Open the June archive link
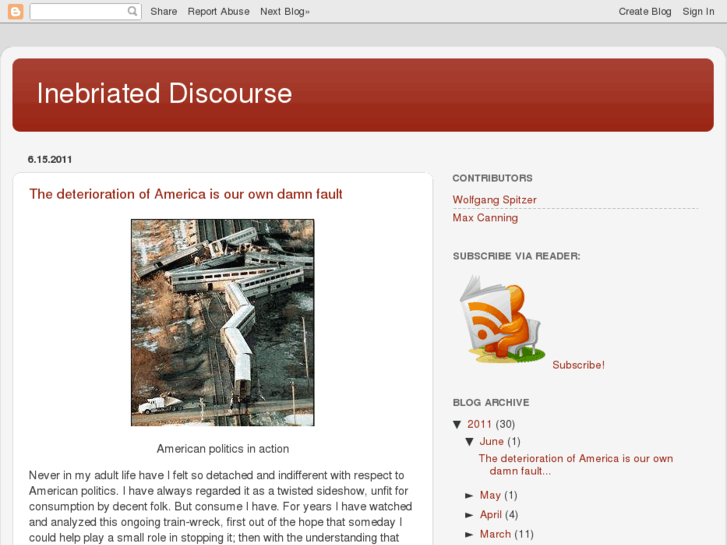This screenshot has width=727, height=545. [491, 442]
